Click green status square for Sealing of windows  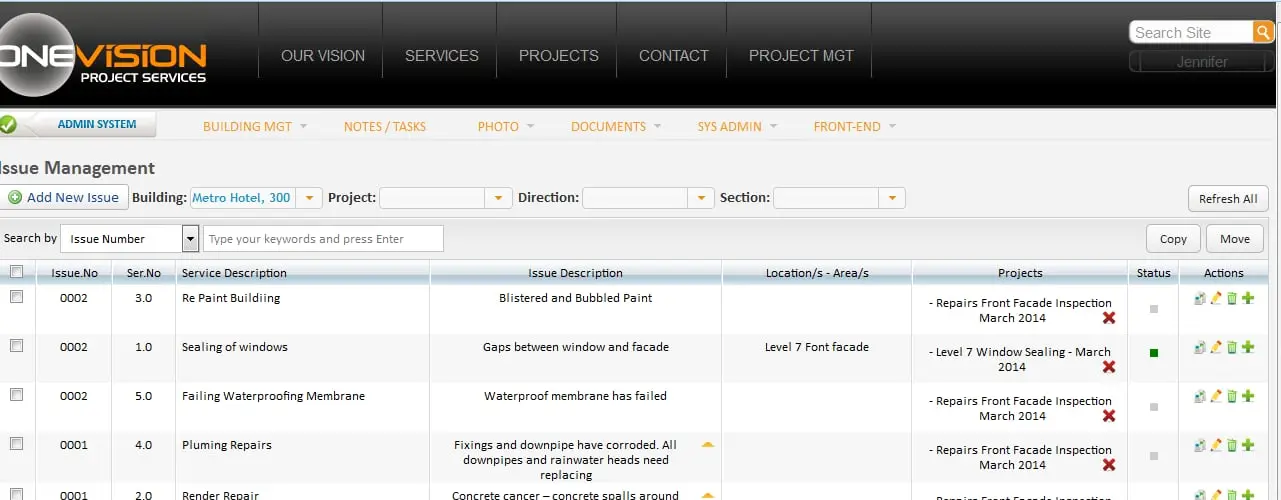pos(1154,352)
